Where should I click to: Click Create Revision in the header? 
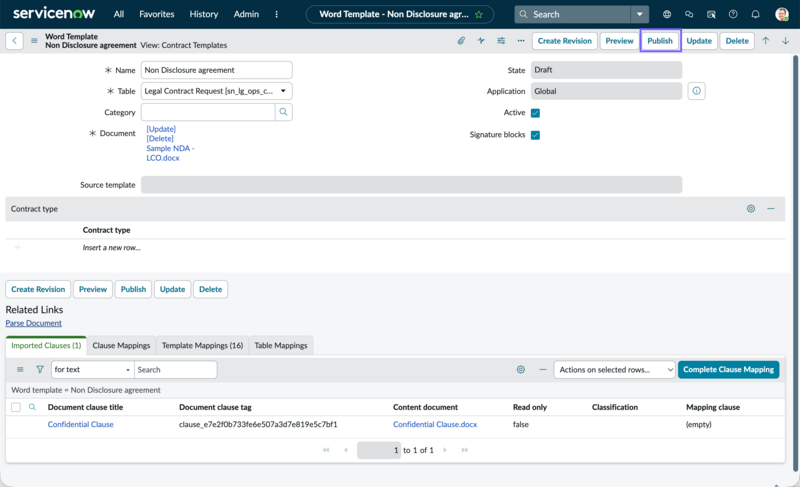point(564,41)
